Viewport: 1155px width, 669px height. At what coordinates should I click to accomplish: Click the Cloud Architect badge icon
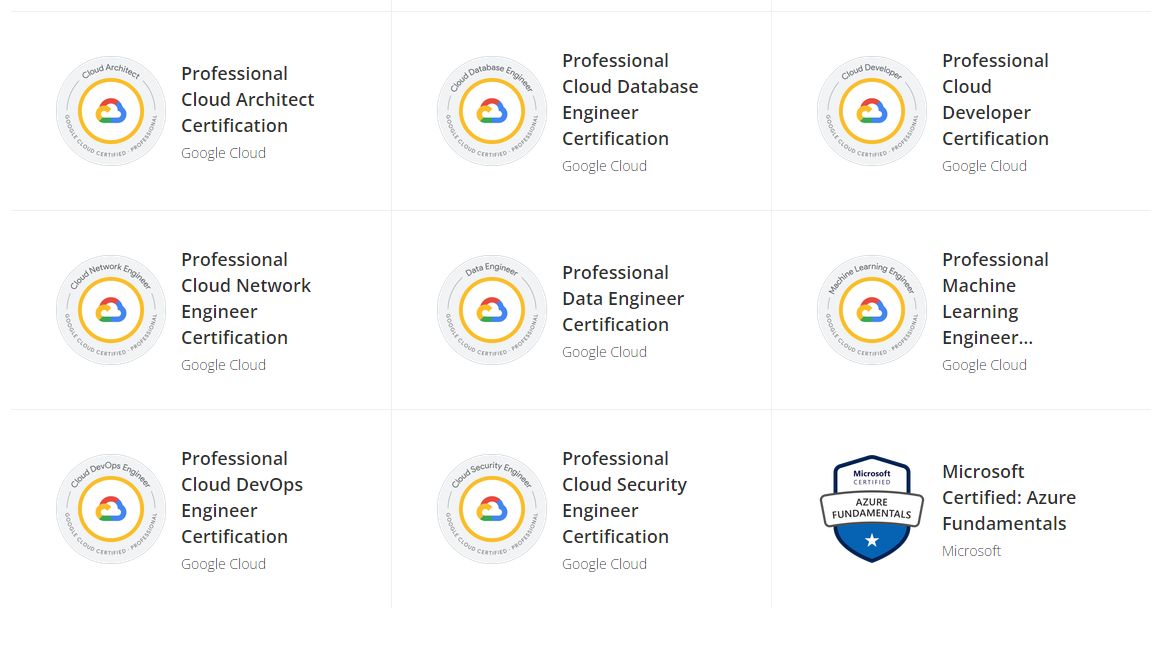[111, 110]
